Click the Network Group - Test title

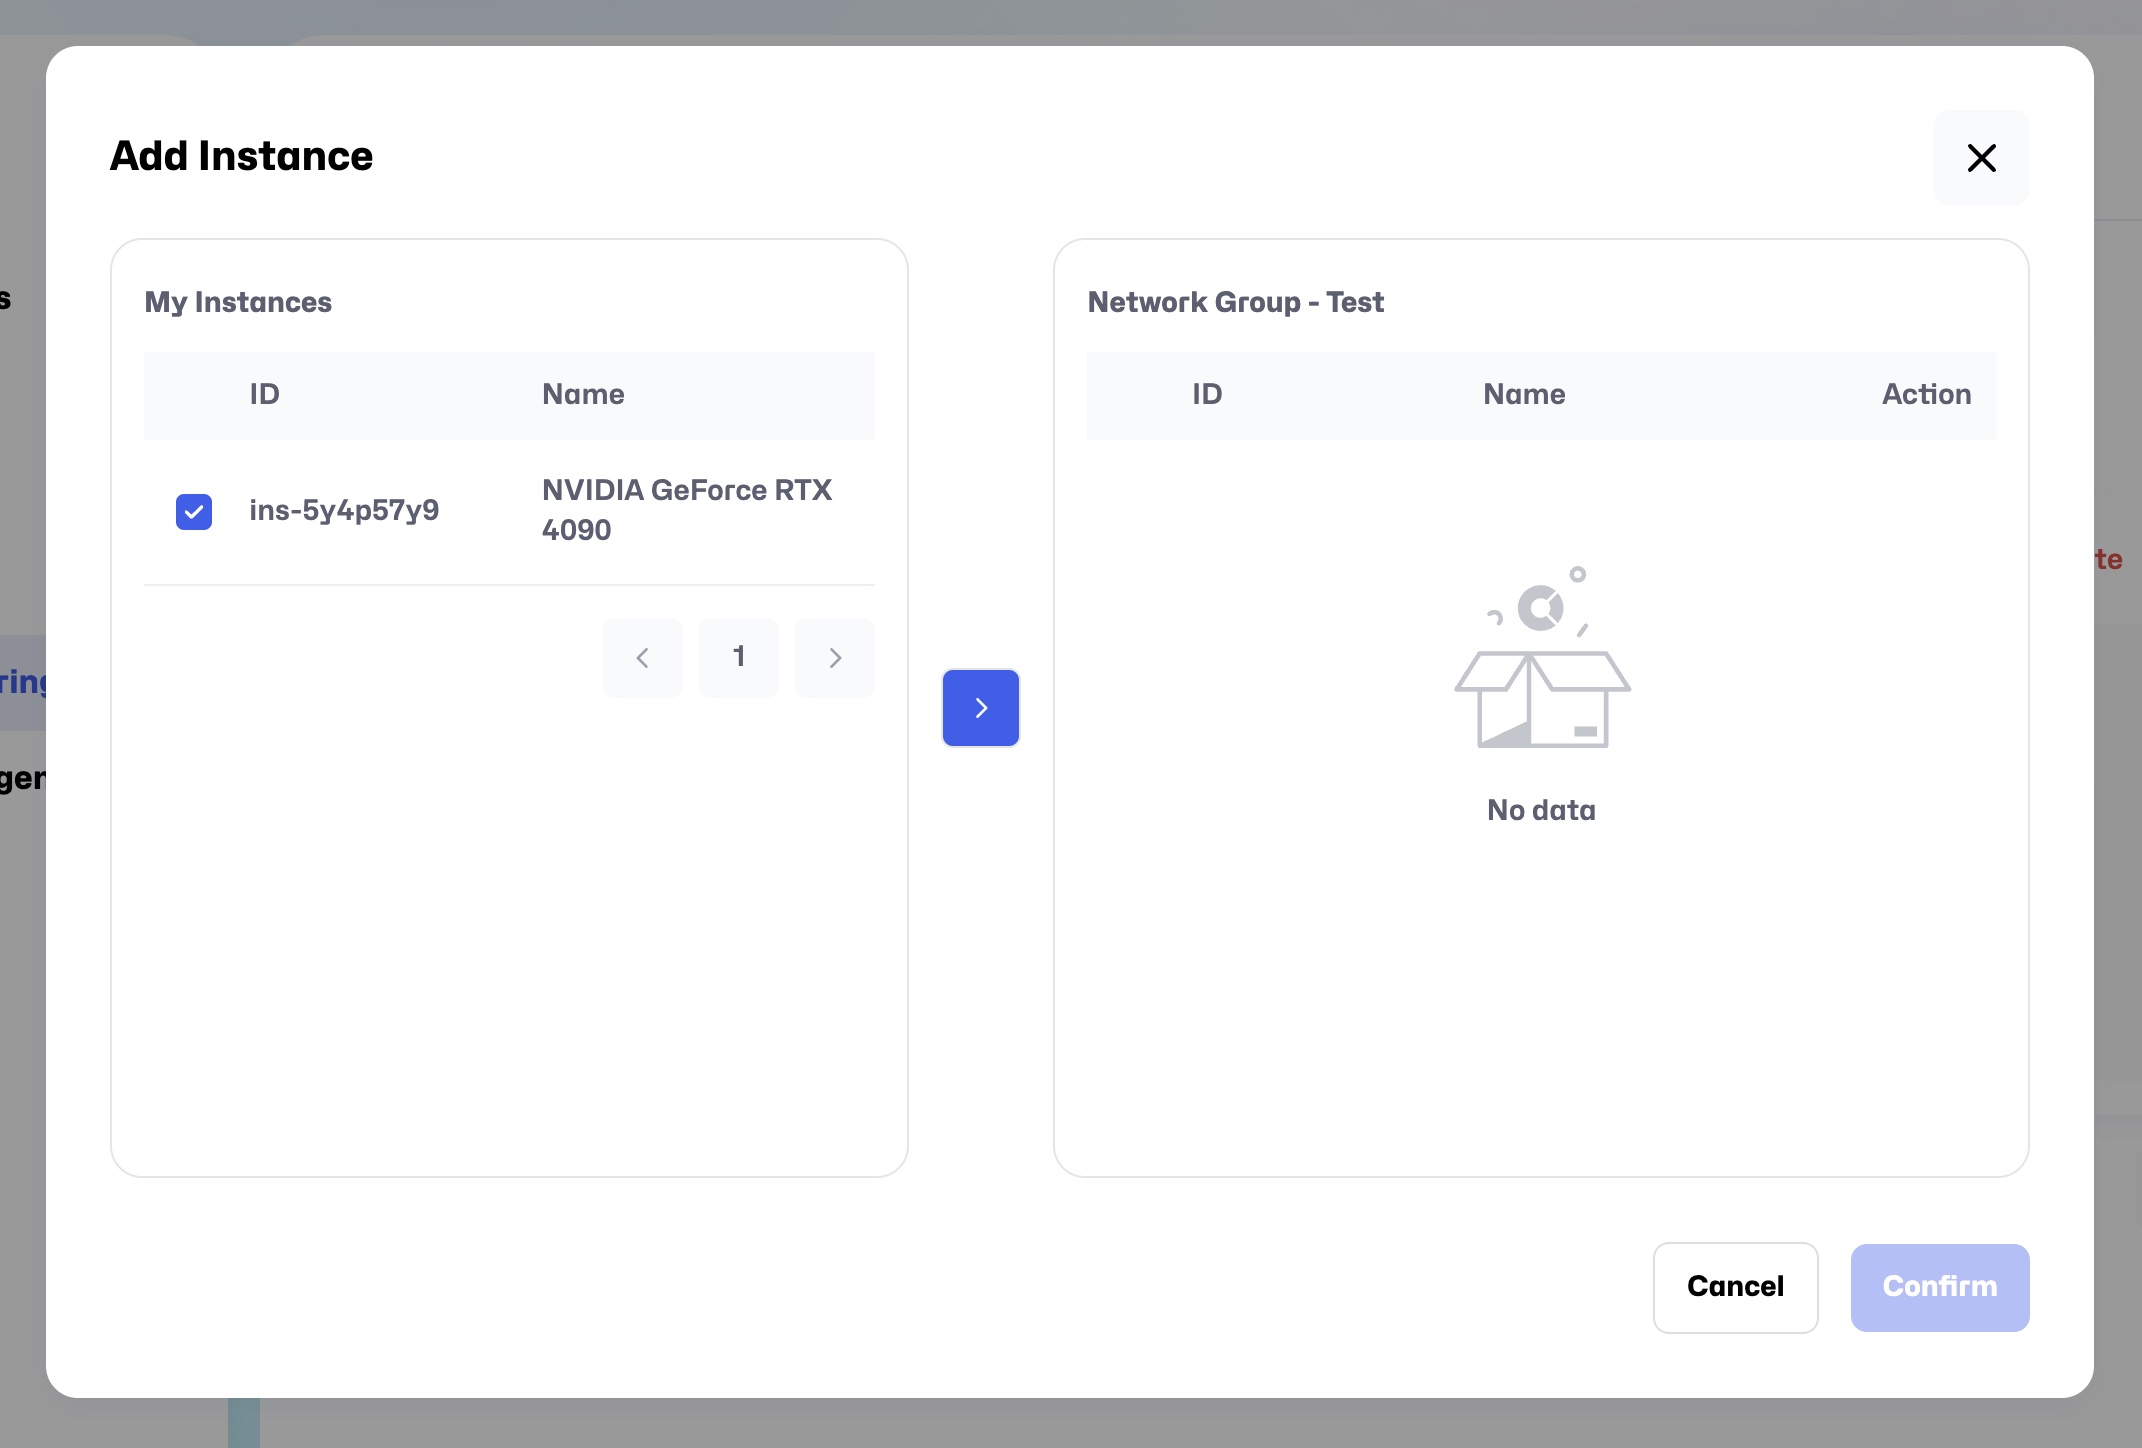point(1235,302)
